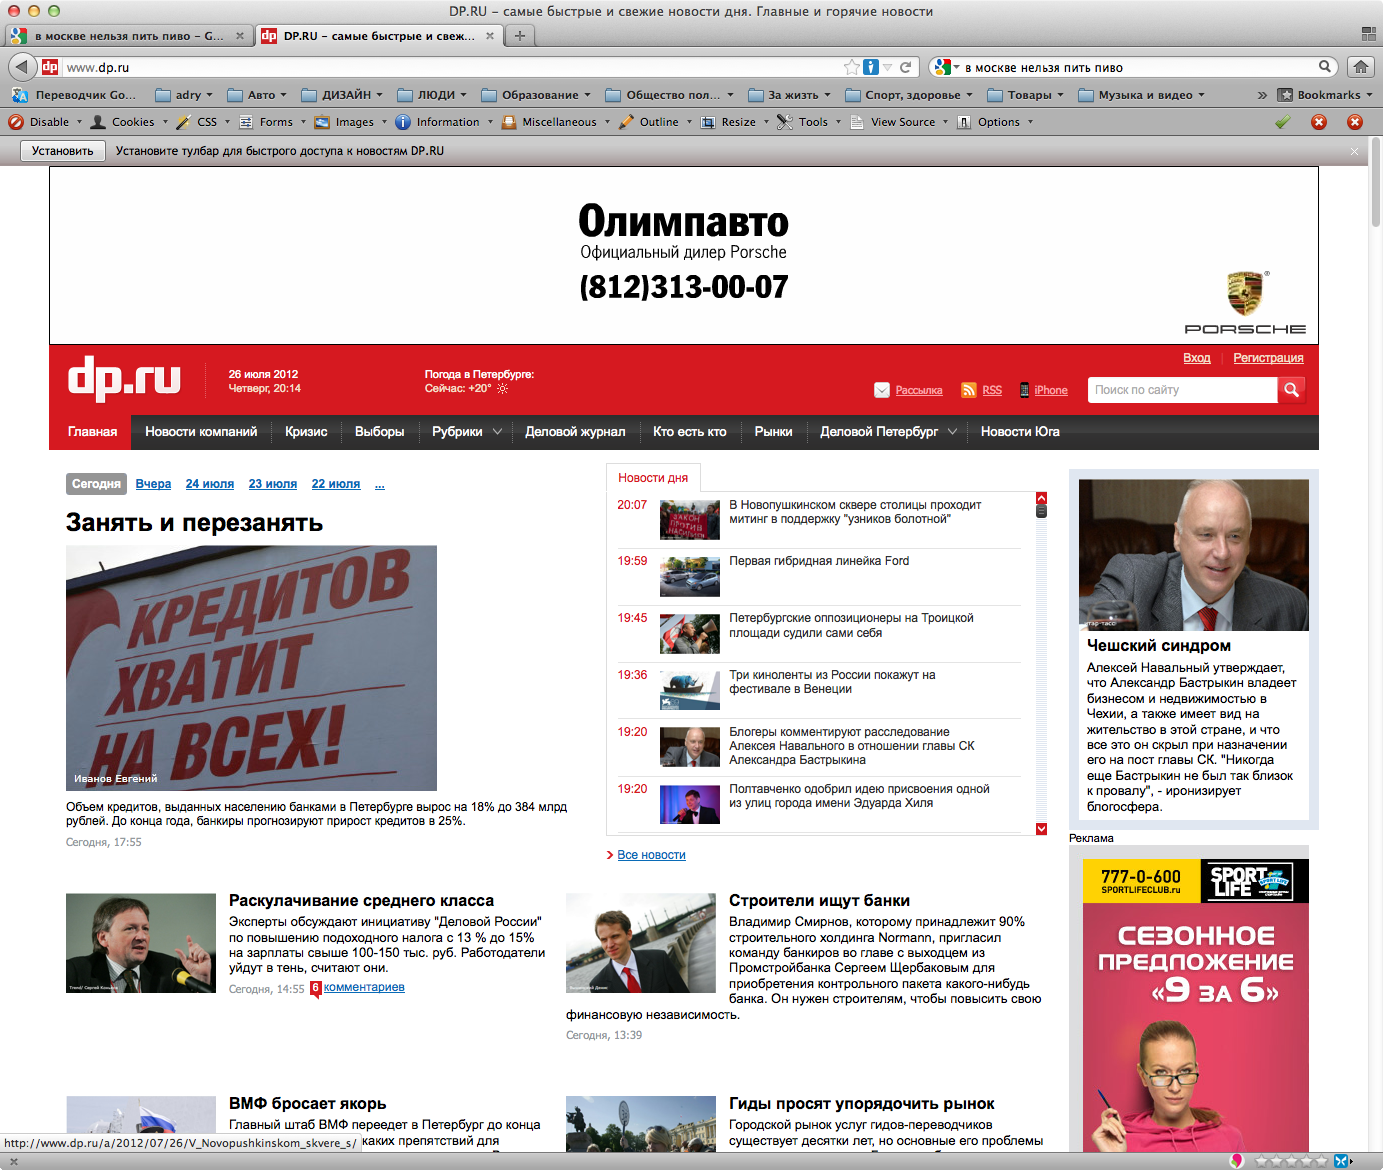This screenshot has width=1383, height=1170.
Task: Open the browser home page icon
Action: [x=1360, y=67]
